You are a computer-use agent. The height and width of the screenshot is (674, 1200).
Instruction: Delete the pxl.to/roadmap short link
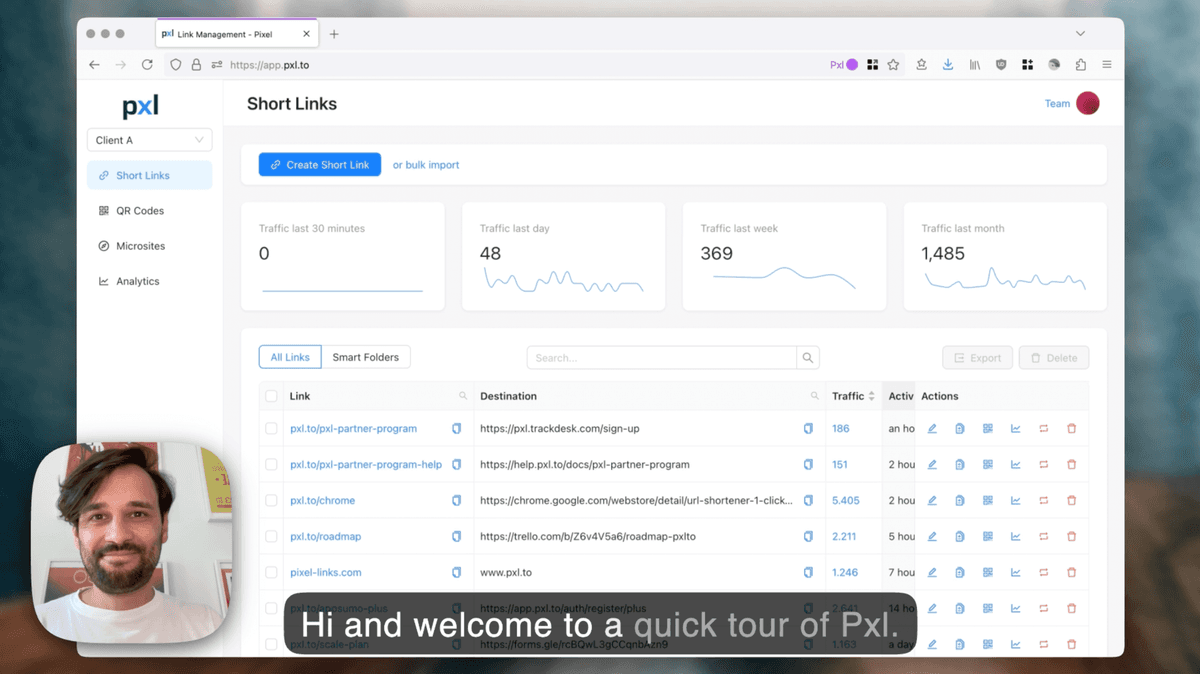click(1070, 536)
